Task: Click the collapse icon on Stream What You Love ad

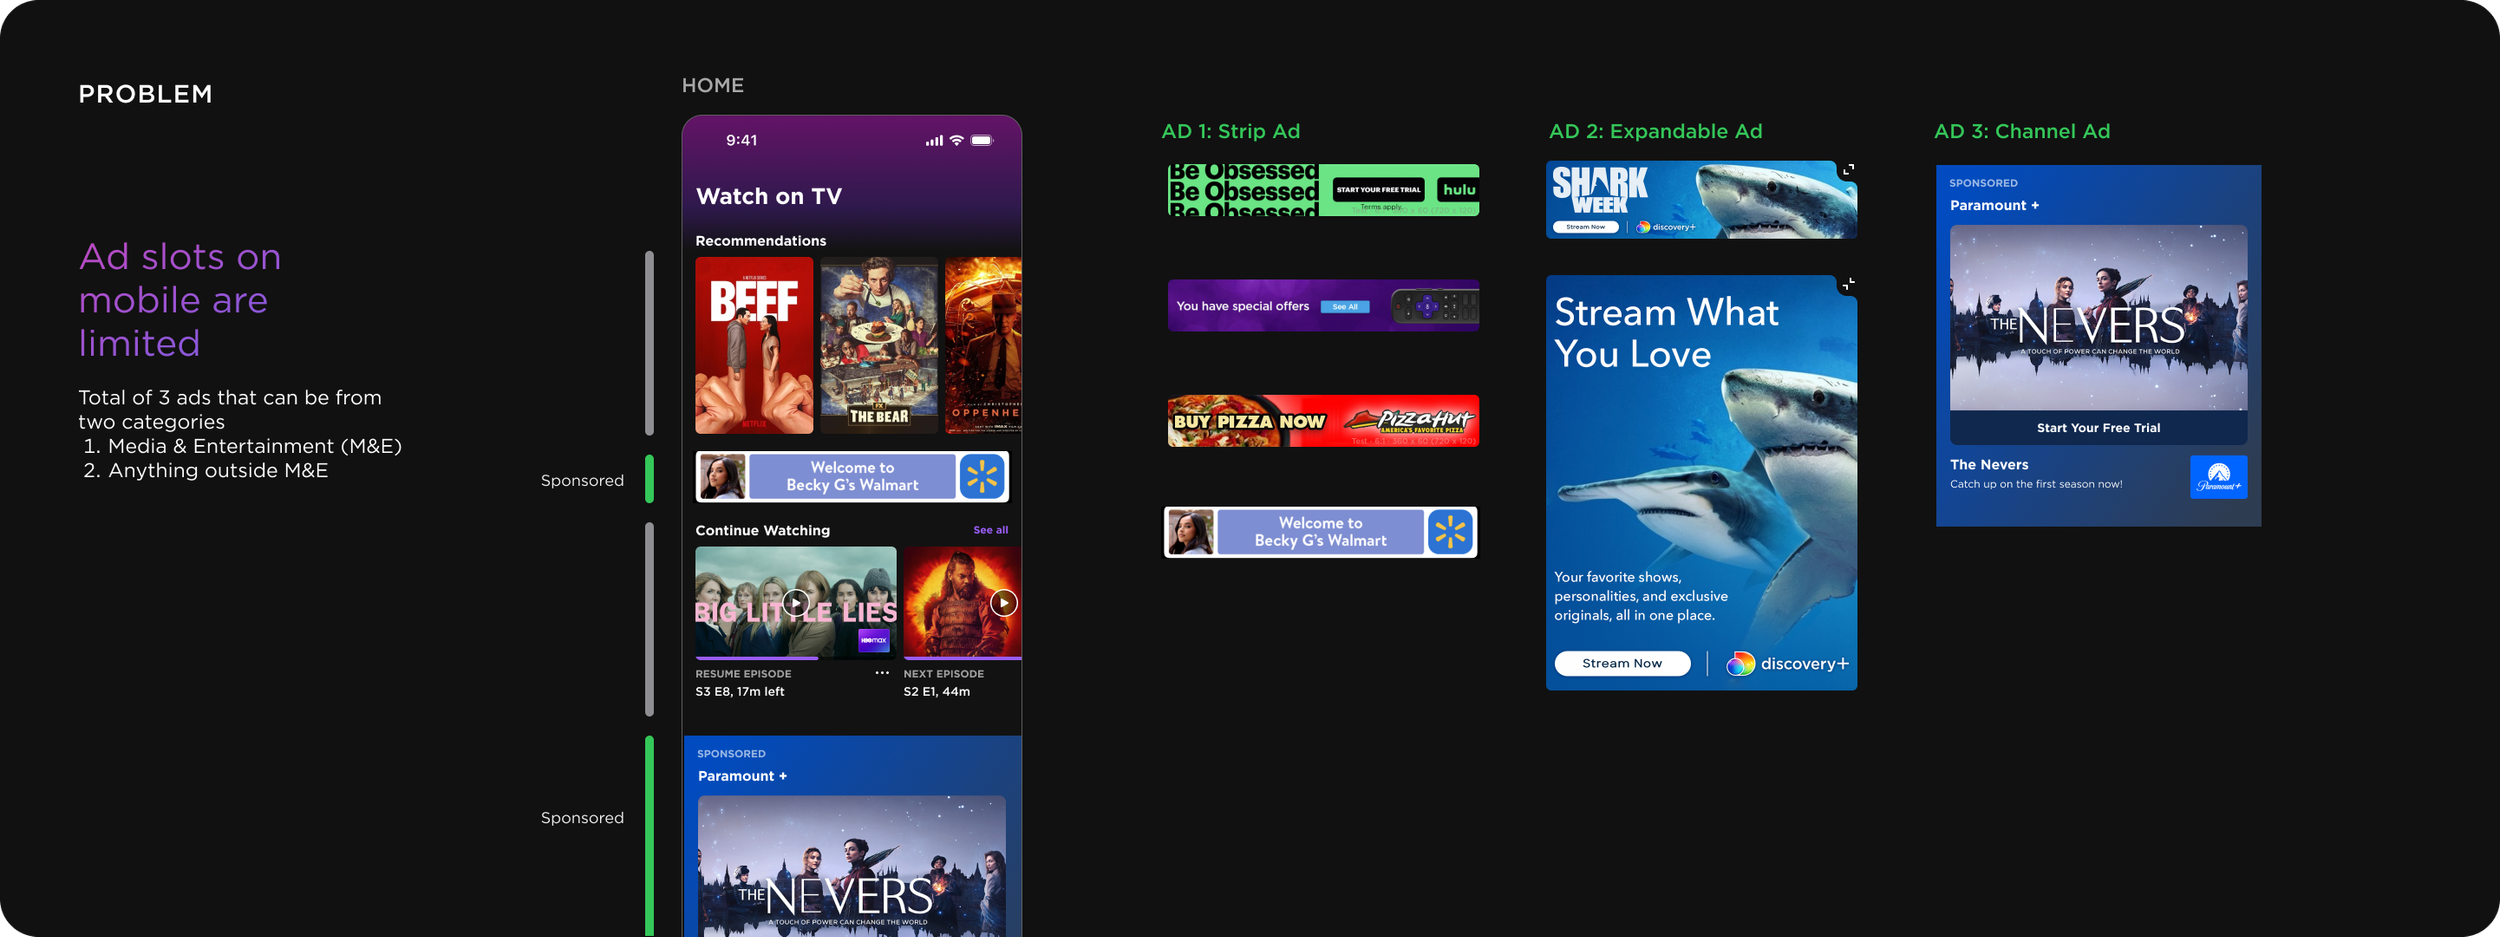Action: click(1848, 285)
